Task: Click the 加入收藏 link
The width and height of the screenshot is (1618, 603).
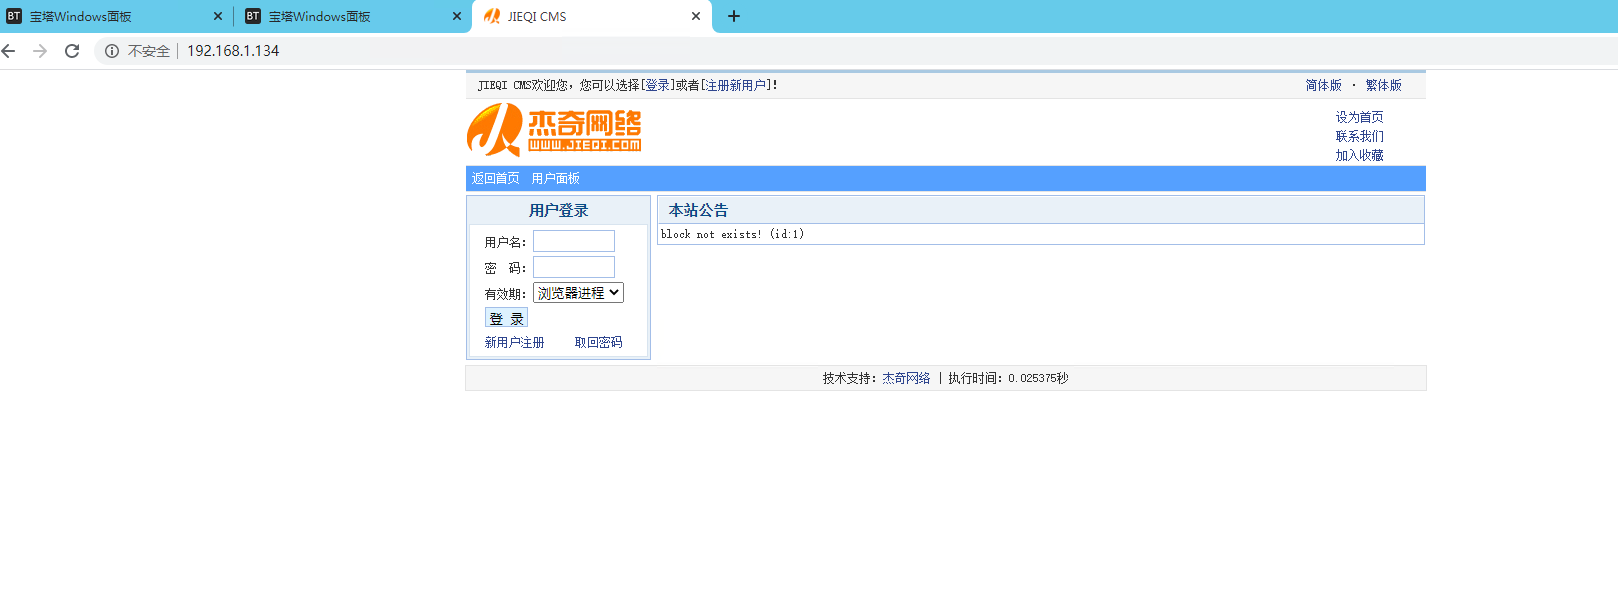Action: [1359, 155]
